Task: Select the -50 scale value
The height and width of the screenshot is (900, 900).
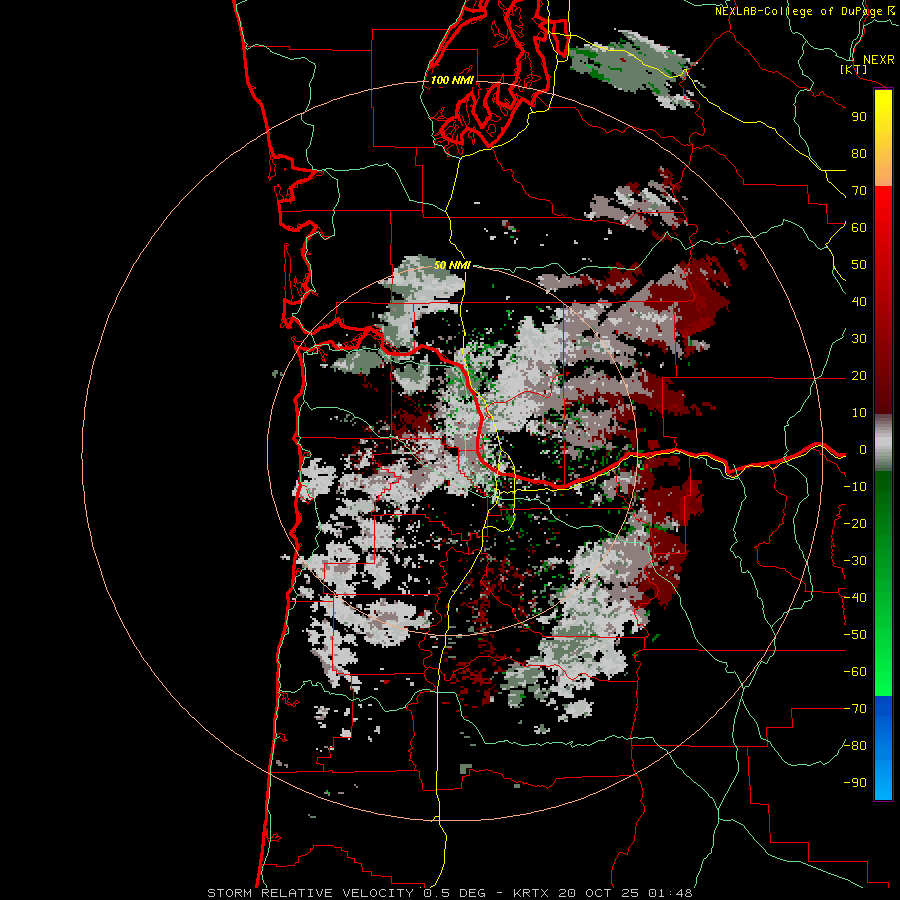Action: click(855, 635)
